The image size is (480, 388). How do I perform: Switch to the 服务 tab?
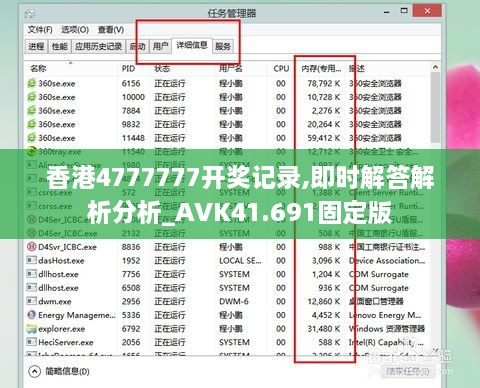[223, 46]
